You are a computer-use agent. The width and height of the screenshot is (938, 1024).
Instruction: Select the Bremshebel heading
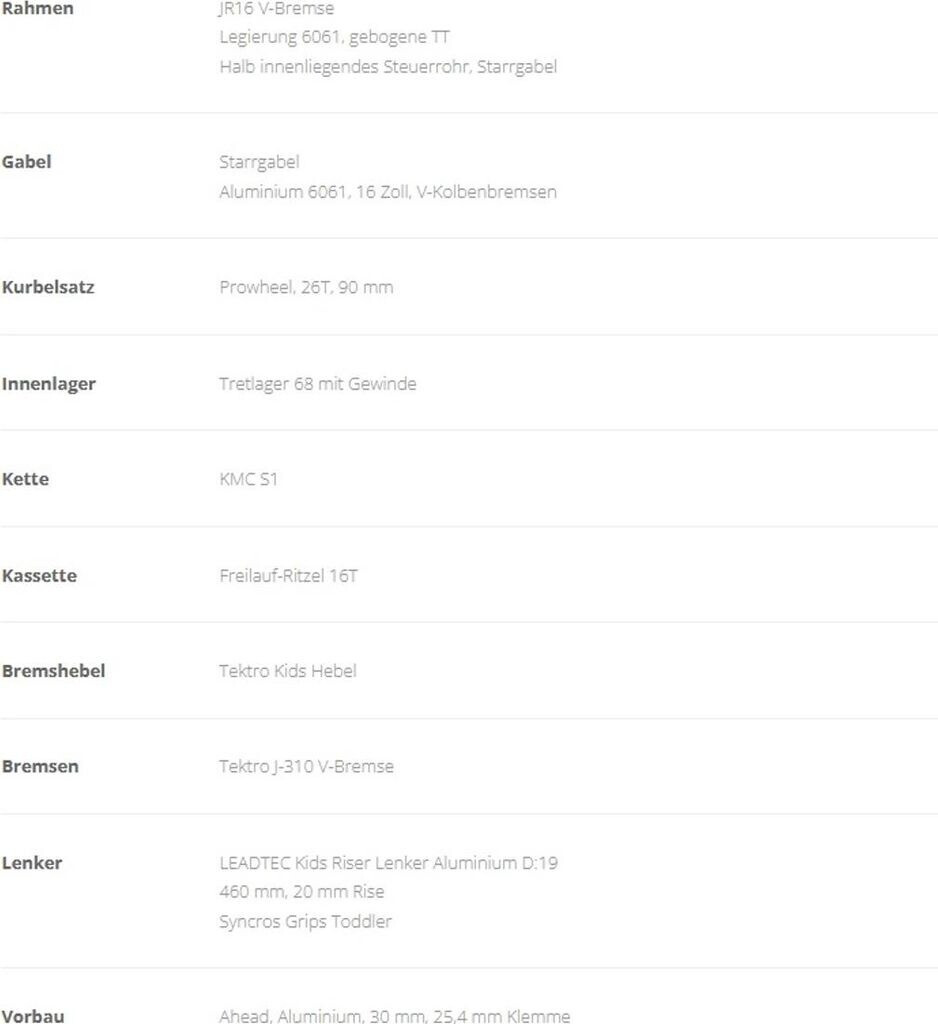[53, 671]
